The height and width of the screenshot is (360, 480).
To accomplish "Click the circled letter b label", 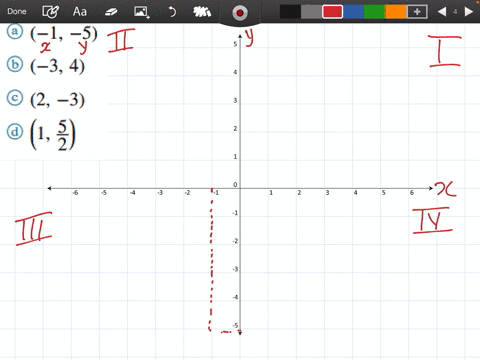I will [x=15, y=64].
